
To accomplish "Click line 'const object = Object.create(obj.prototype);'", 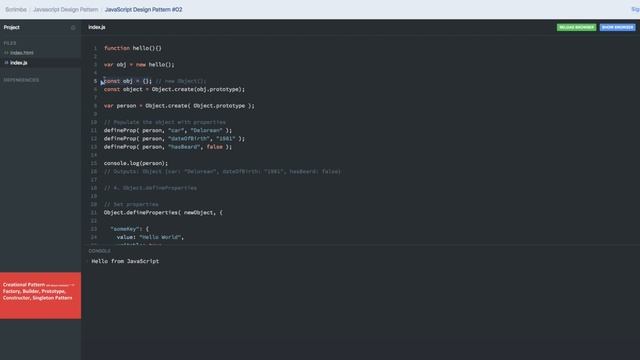I will 174,89.
